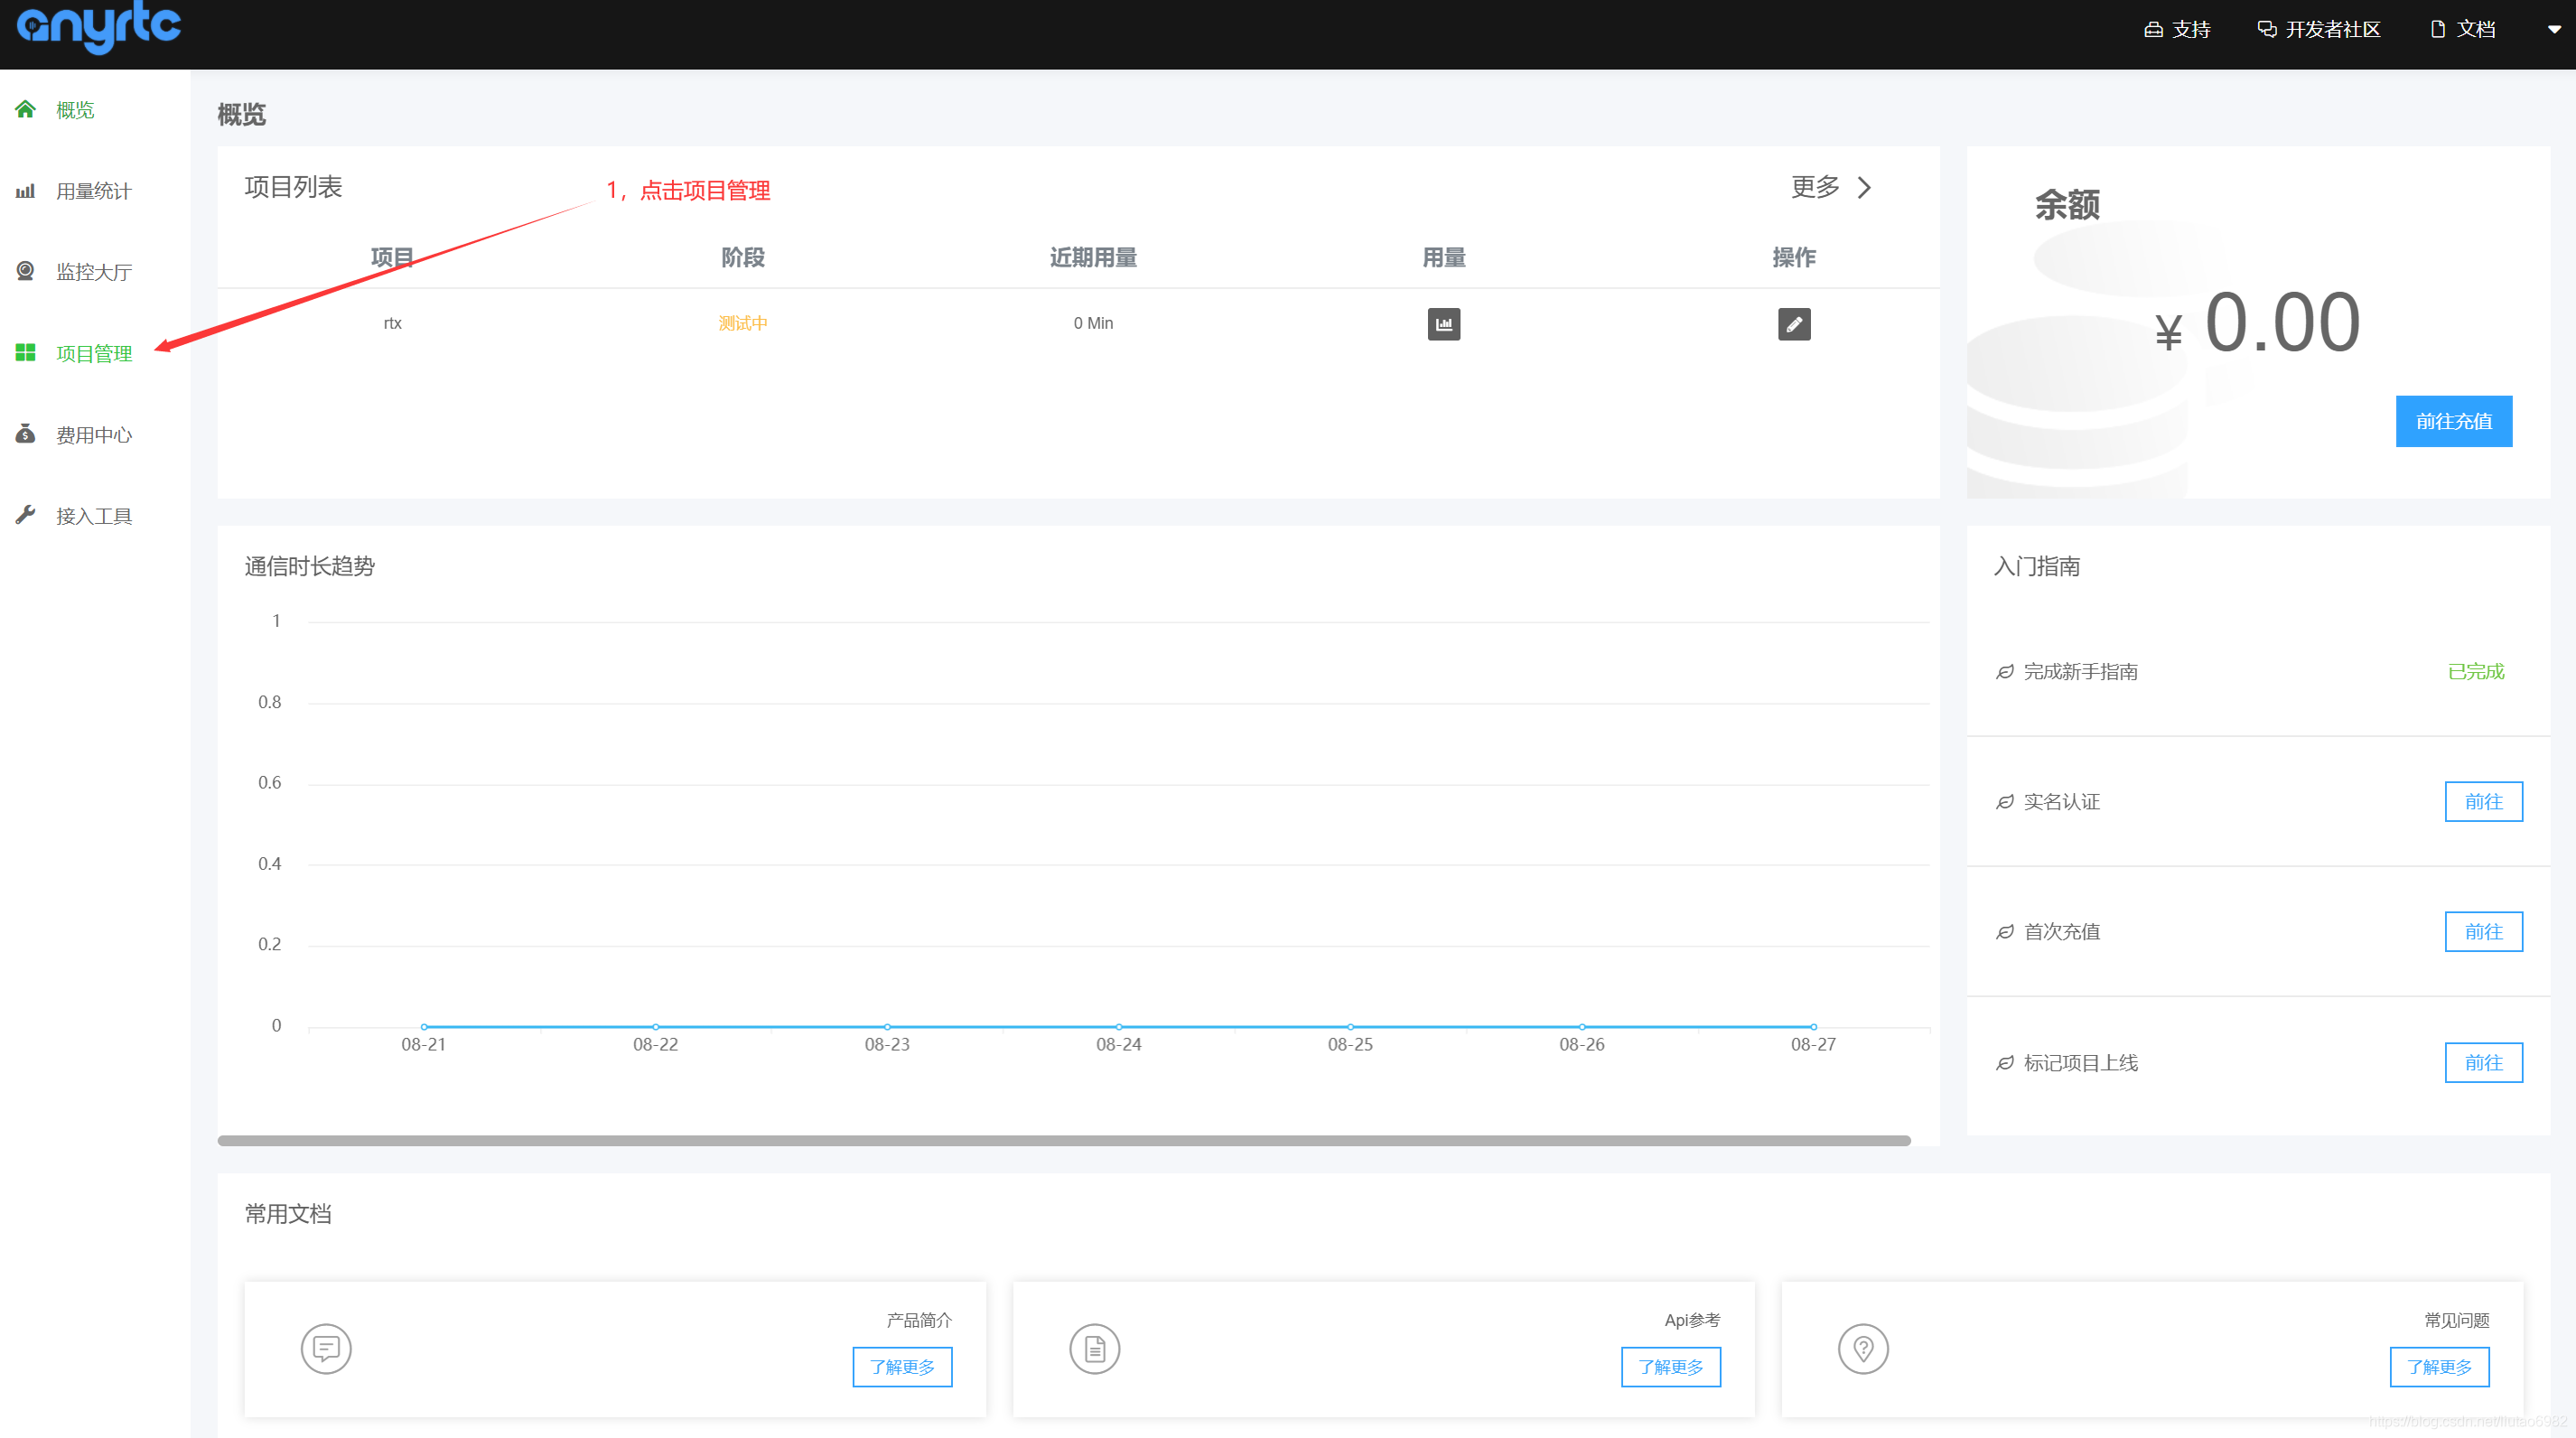Open 项目管理 in the sidebar
The image size is (2576, 1438).
(x=93, y=353)
